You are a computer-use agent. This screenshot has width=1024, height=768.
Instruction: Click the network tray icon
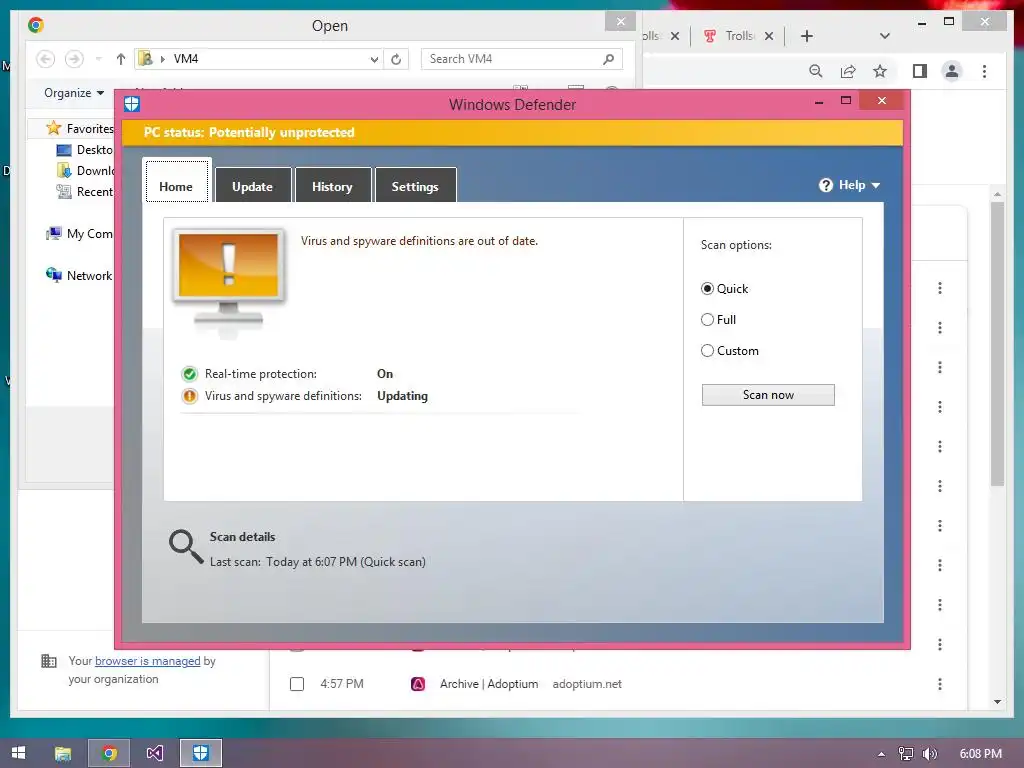[x=906, y=754]
